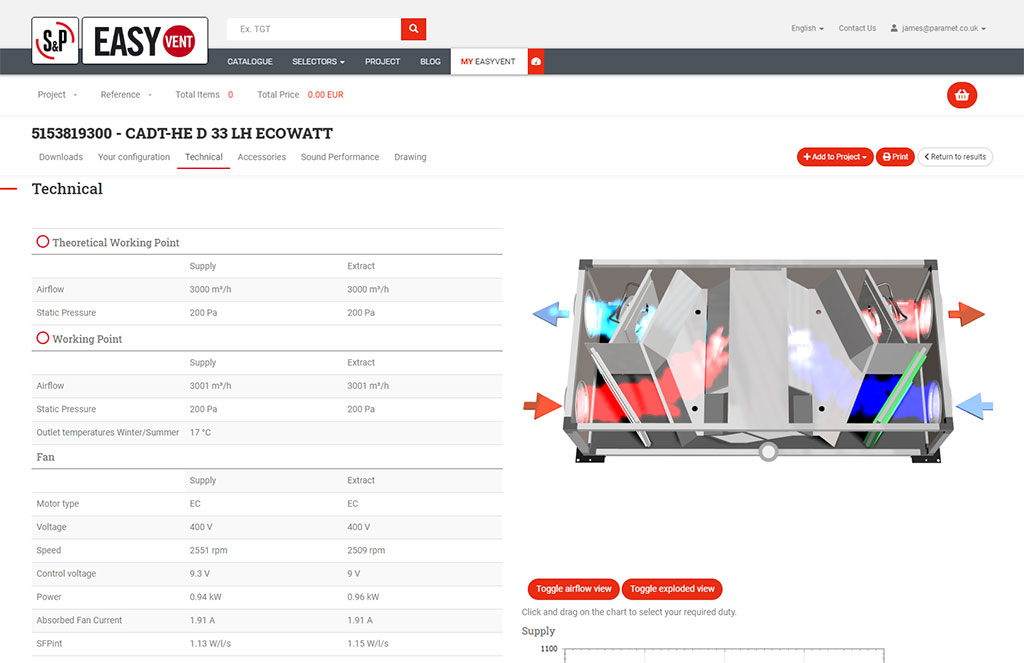The width and height of the screenshot is (1024, 663).
Task: Select the MY EASYVENT tab
Action: point(488,61)
